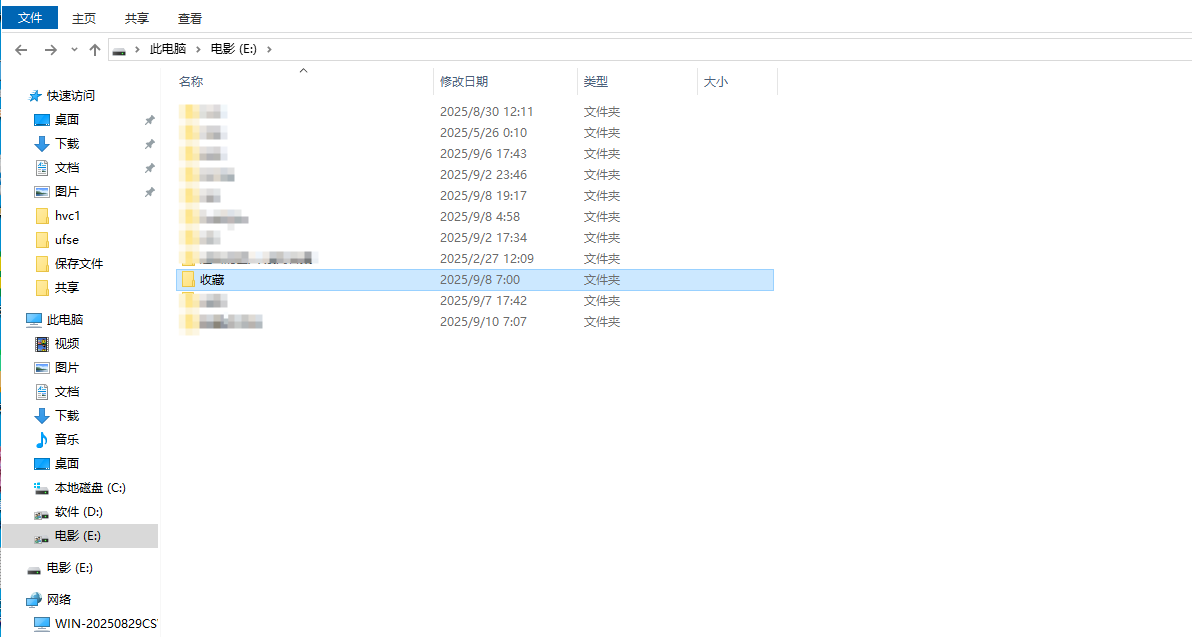
Task: Click the pin icon next to 文档 in 快速访问
Action: (150, 168)
